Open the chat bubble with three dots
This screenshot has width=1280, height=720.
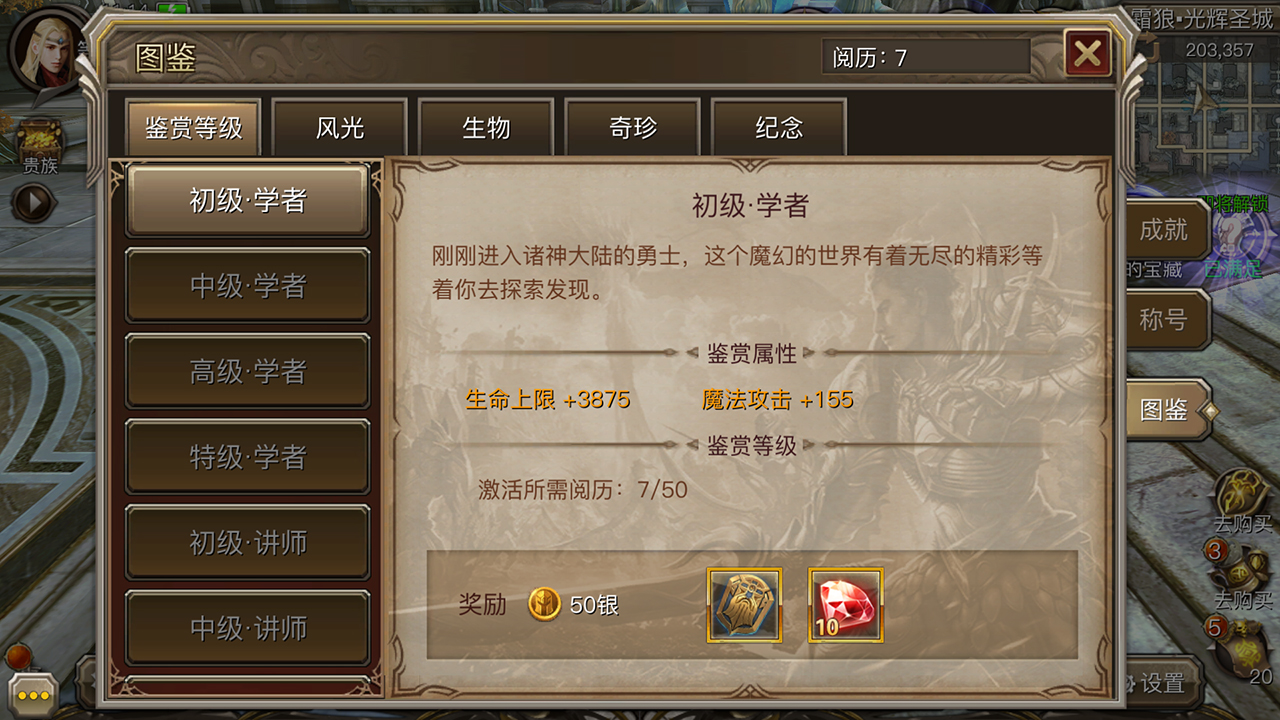(32, 694)
